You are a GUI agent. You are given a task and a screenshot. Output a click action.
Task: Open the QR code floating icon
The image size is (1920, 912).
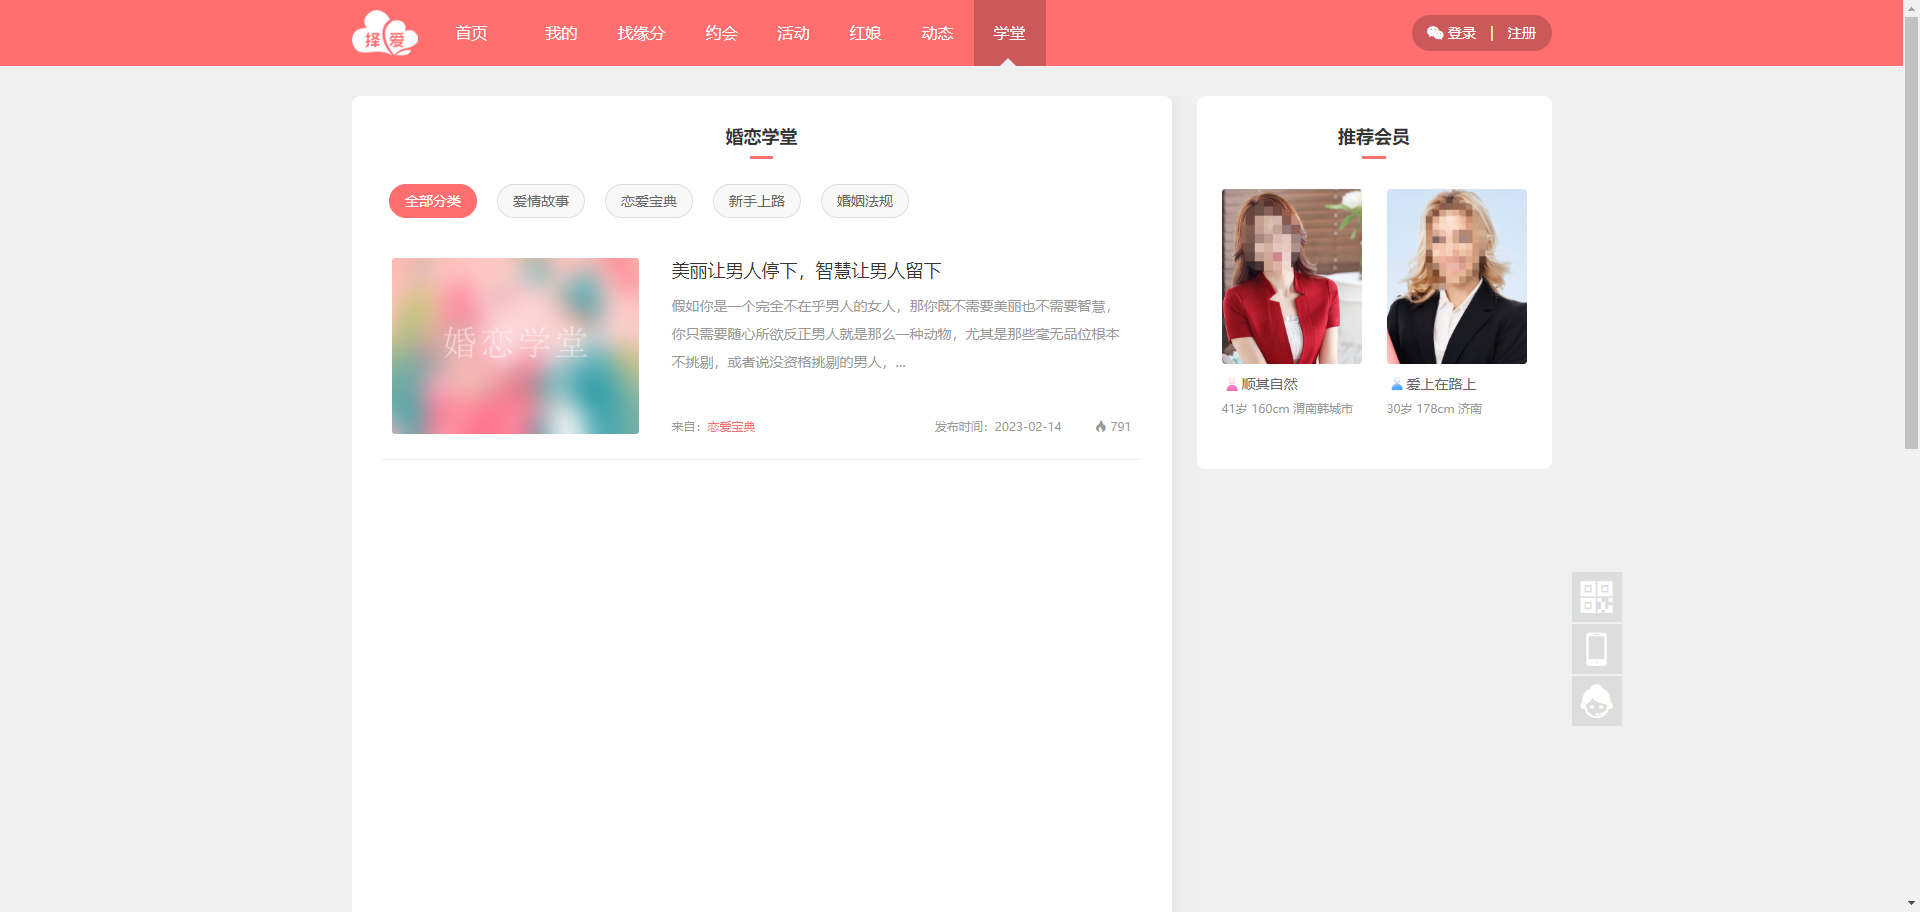coord(1596,597)
